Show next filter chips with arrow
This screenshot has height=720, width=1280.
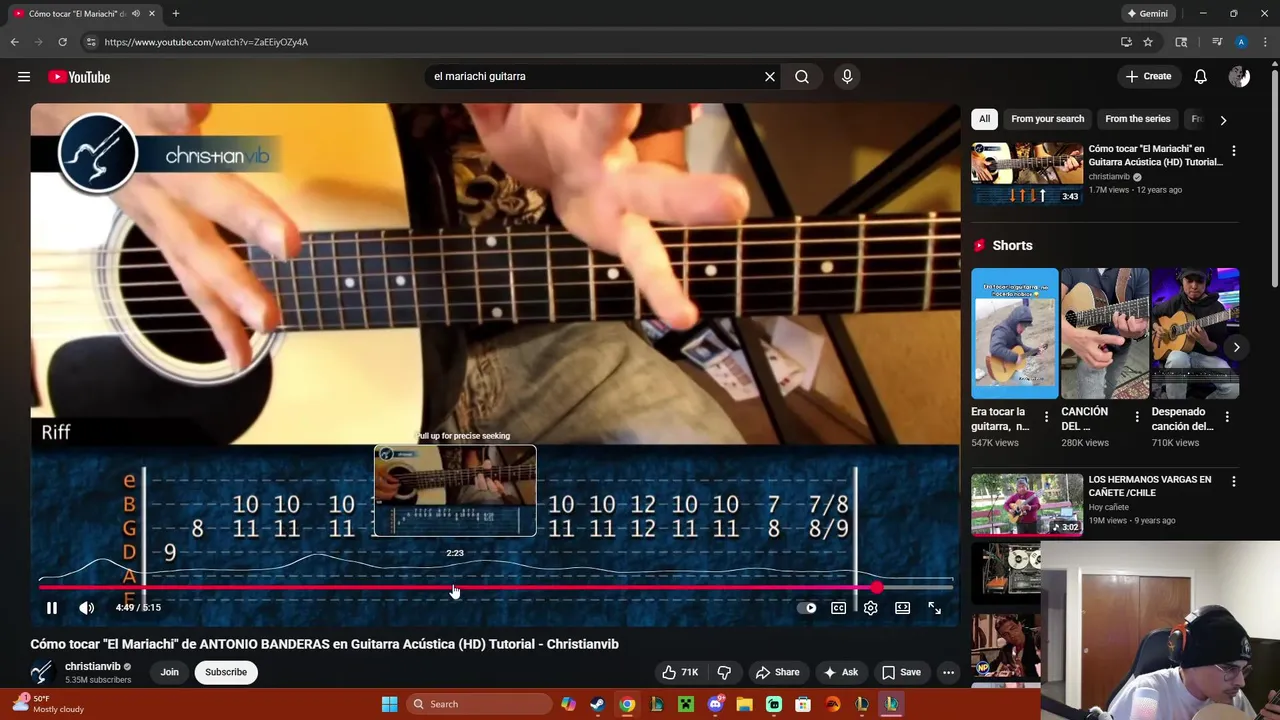click(x=1223, y=120)
